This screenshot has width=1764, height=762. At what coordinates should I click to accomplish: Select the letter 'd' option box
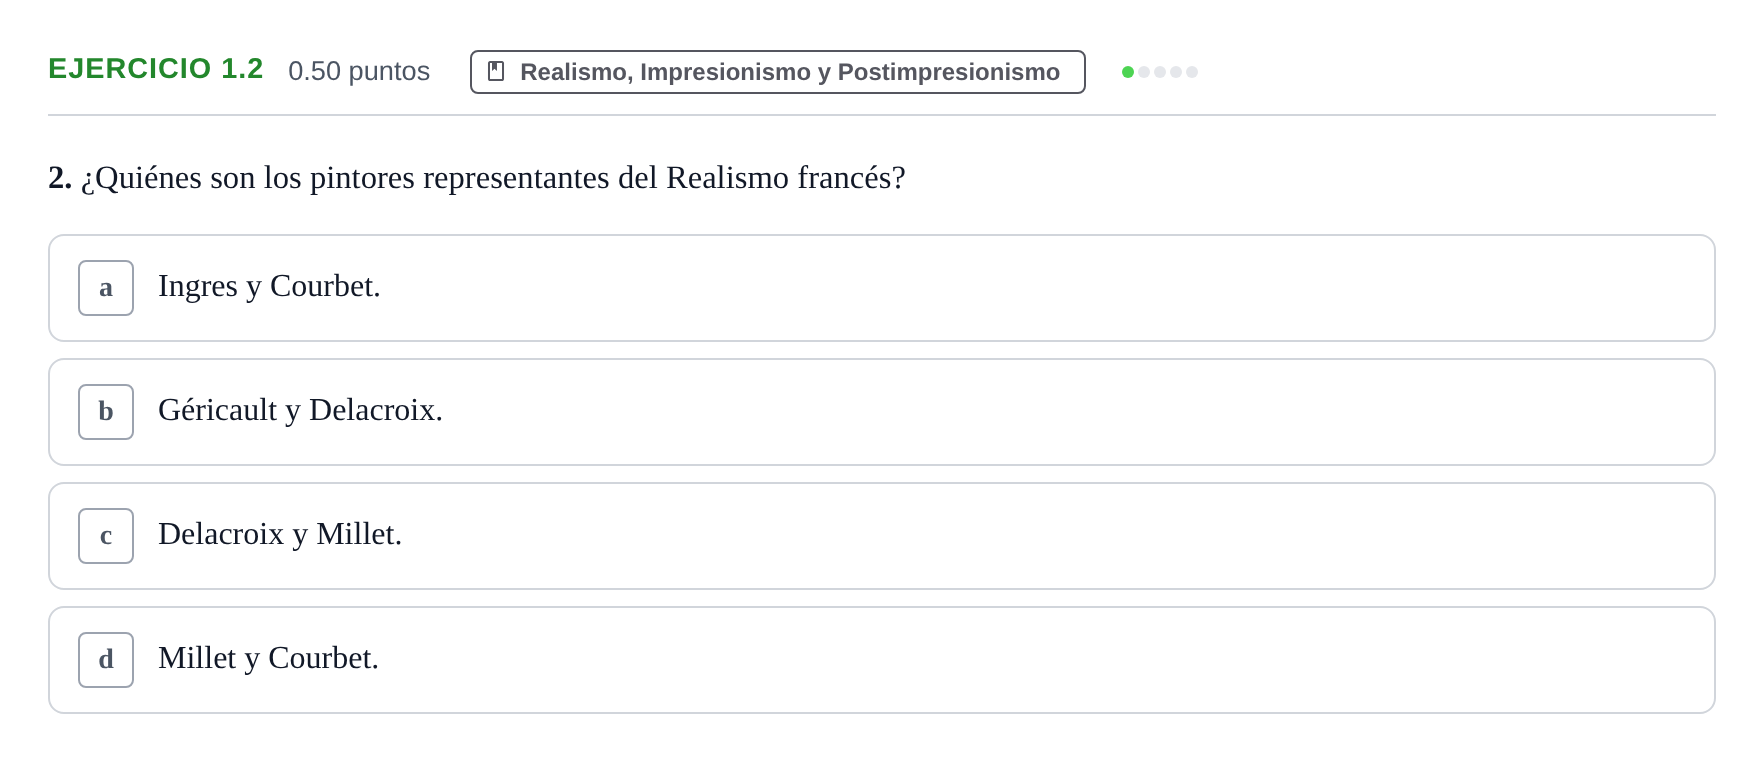[x=106, y=660]
